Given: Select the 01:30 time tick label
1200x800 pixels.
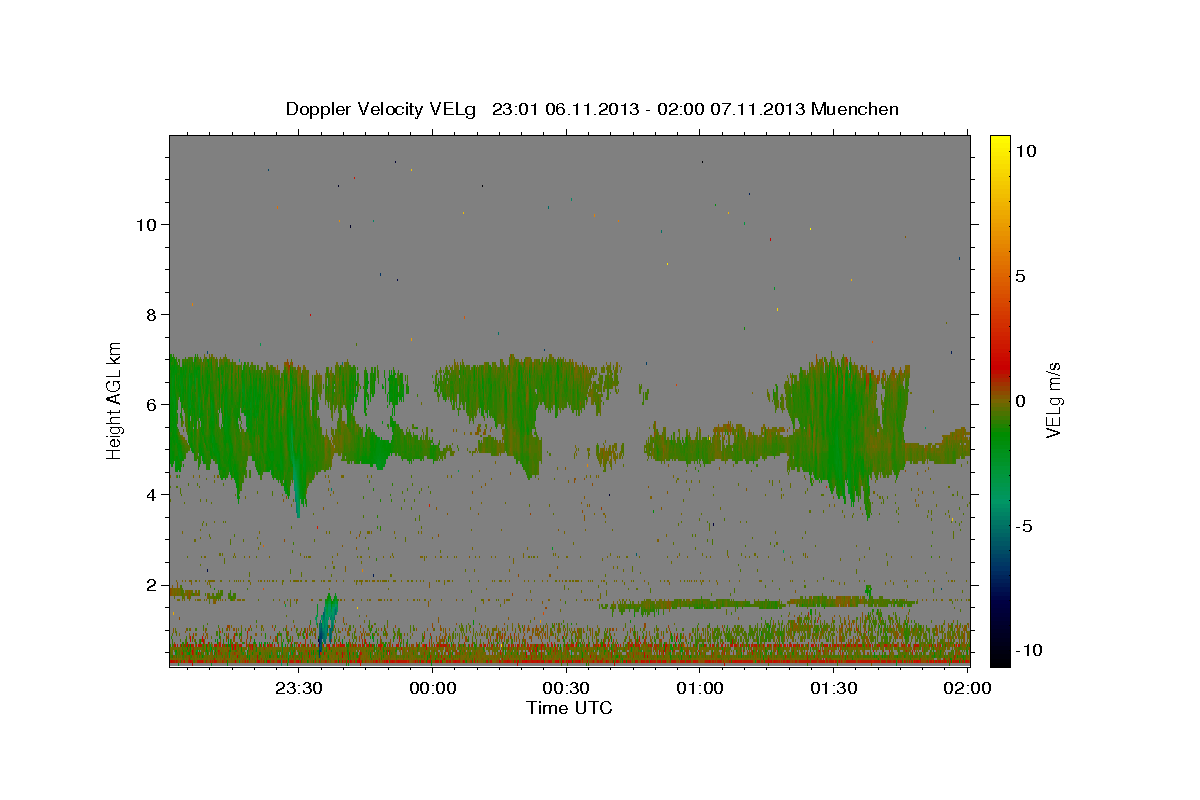Looking at the screenshot, I should click(833, 688).
